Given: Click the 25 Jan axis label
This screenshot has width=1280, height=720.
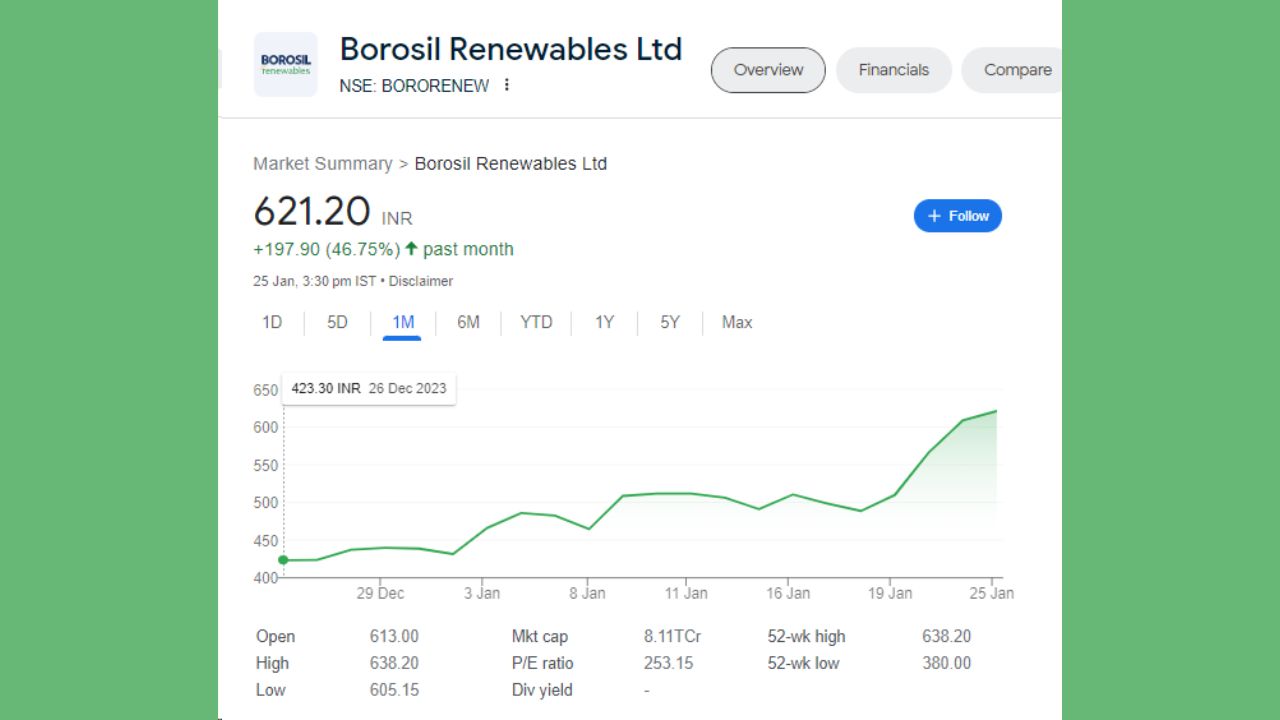Looking at the screenshot, I should 991,593.
